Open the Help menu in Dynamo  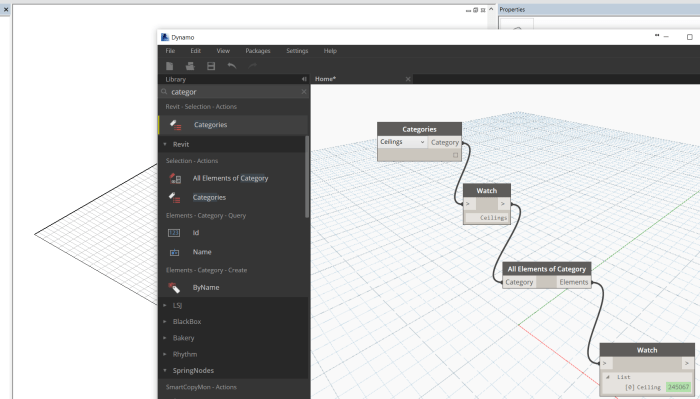(330, 51)
